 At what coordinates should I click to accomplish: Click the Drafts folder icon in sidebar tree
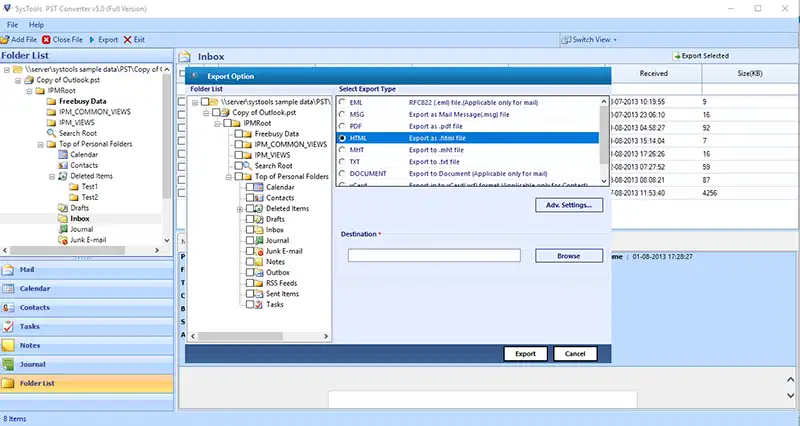[63, 208]
